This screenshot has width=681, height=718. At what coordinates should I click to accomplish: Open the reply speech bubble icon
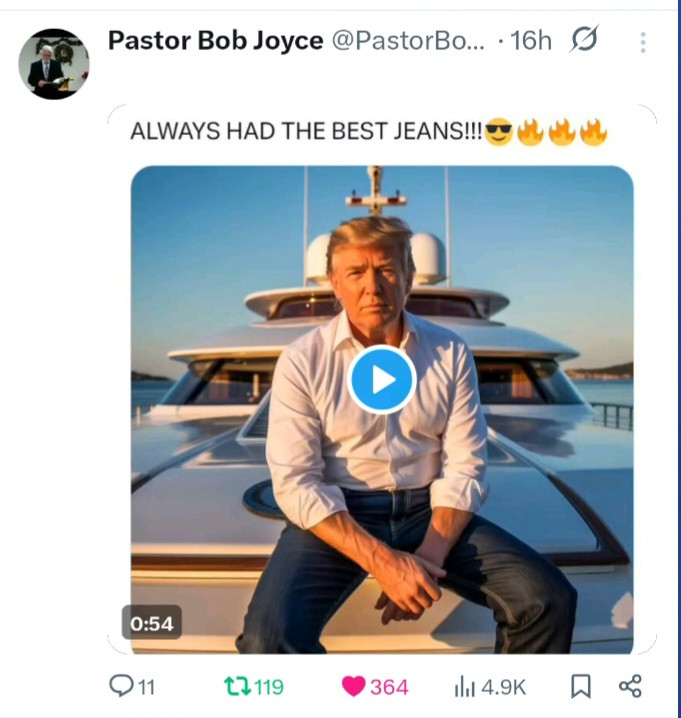[121, 686]
